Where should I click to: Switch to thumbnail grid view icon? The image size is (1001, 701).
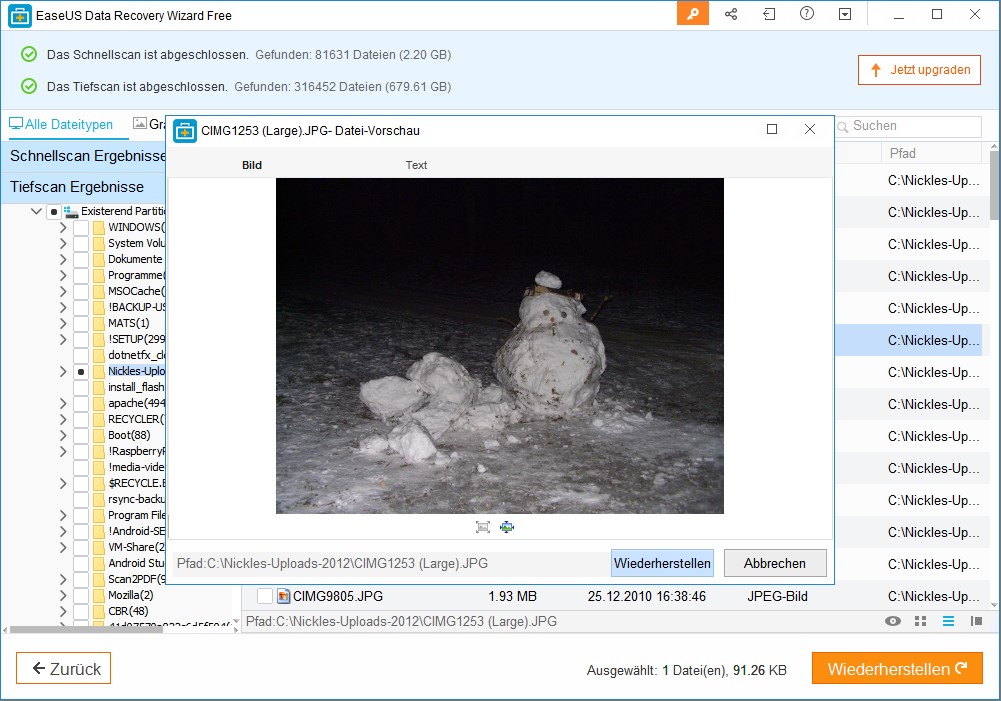click(921, 621)
